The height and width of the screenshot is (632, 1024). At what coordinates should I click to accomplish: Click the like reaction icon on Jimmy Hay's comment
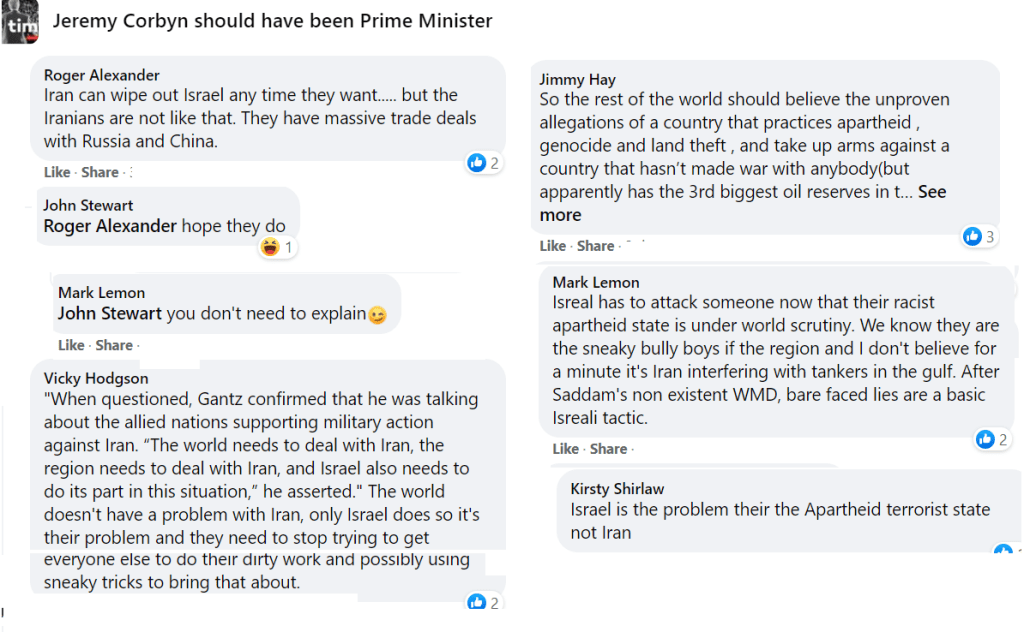click(971, 236)
